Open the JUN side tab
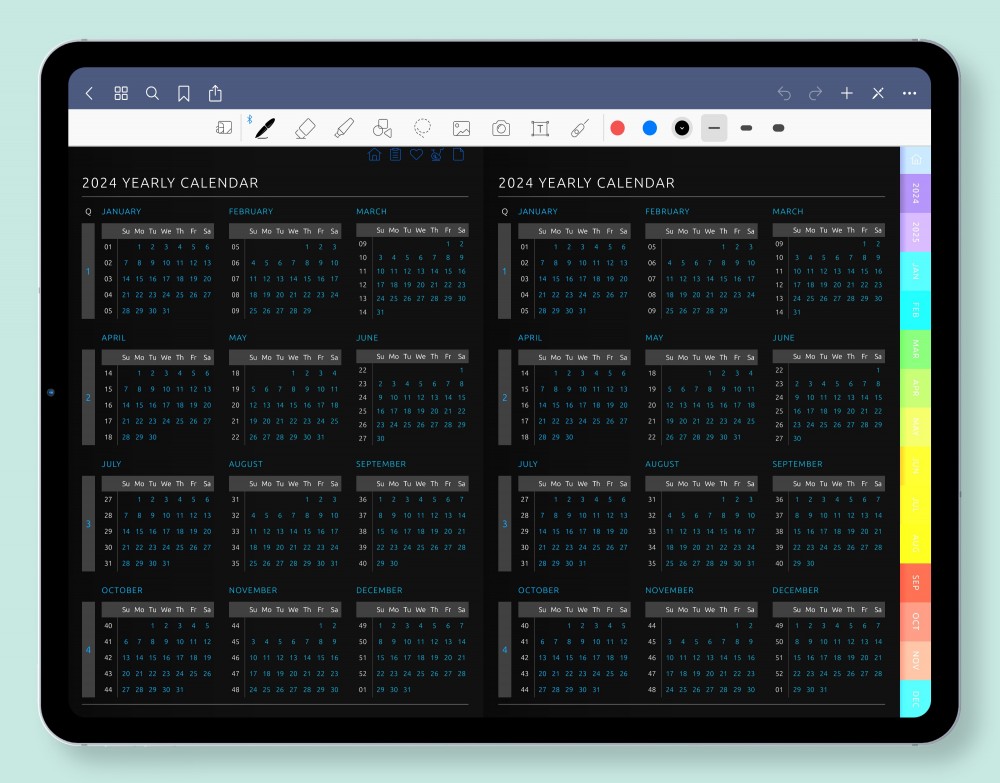Viewport: 1000px width, 783px height. 916,466
